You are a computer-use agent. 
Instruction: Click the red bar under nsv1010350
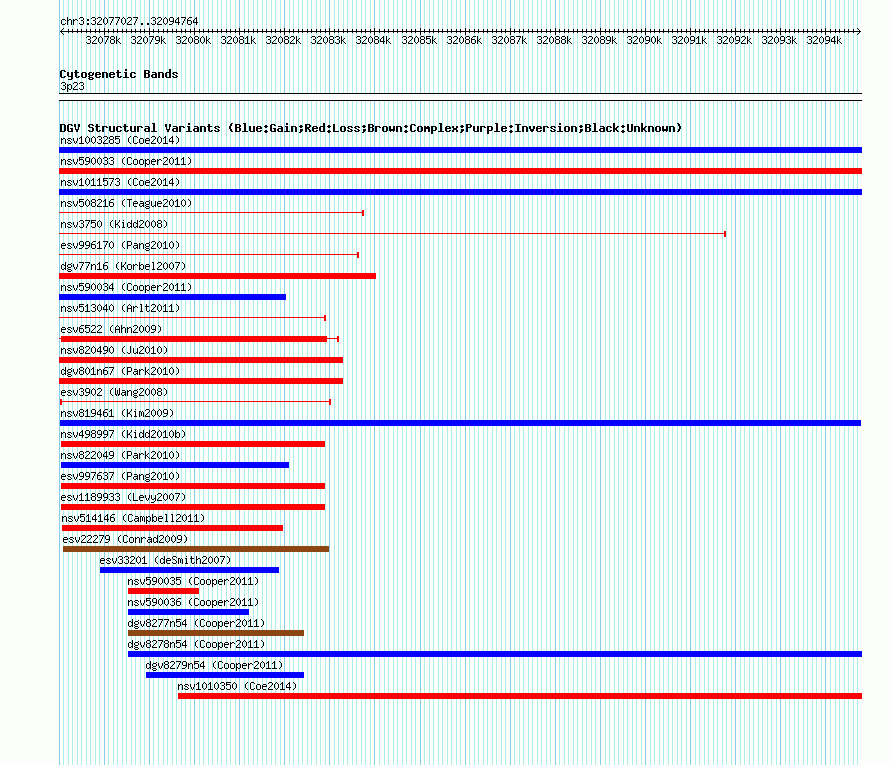point(520,696)
